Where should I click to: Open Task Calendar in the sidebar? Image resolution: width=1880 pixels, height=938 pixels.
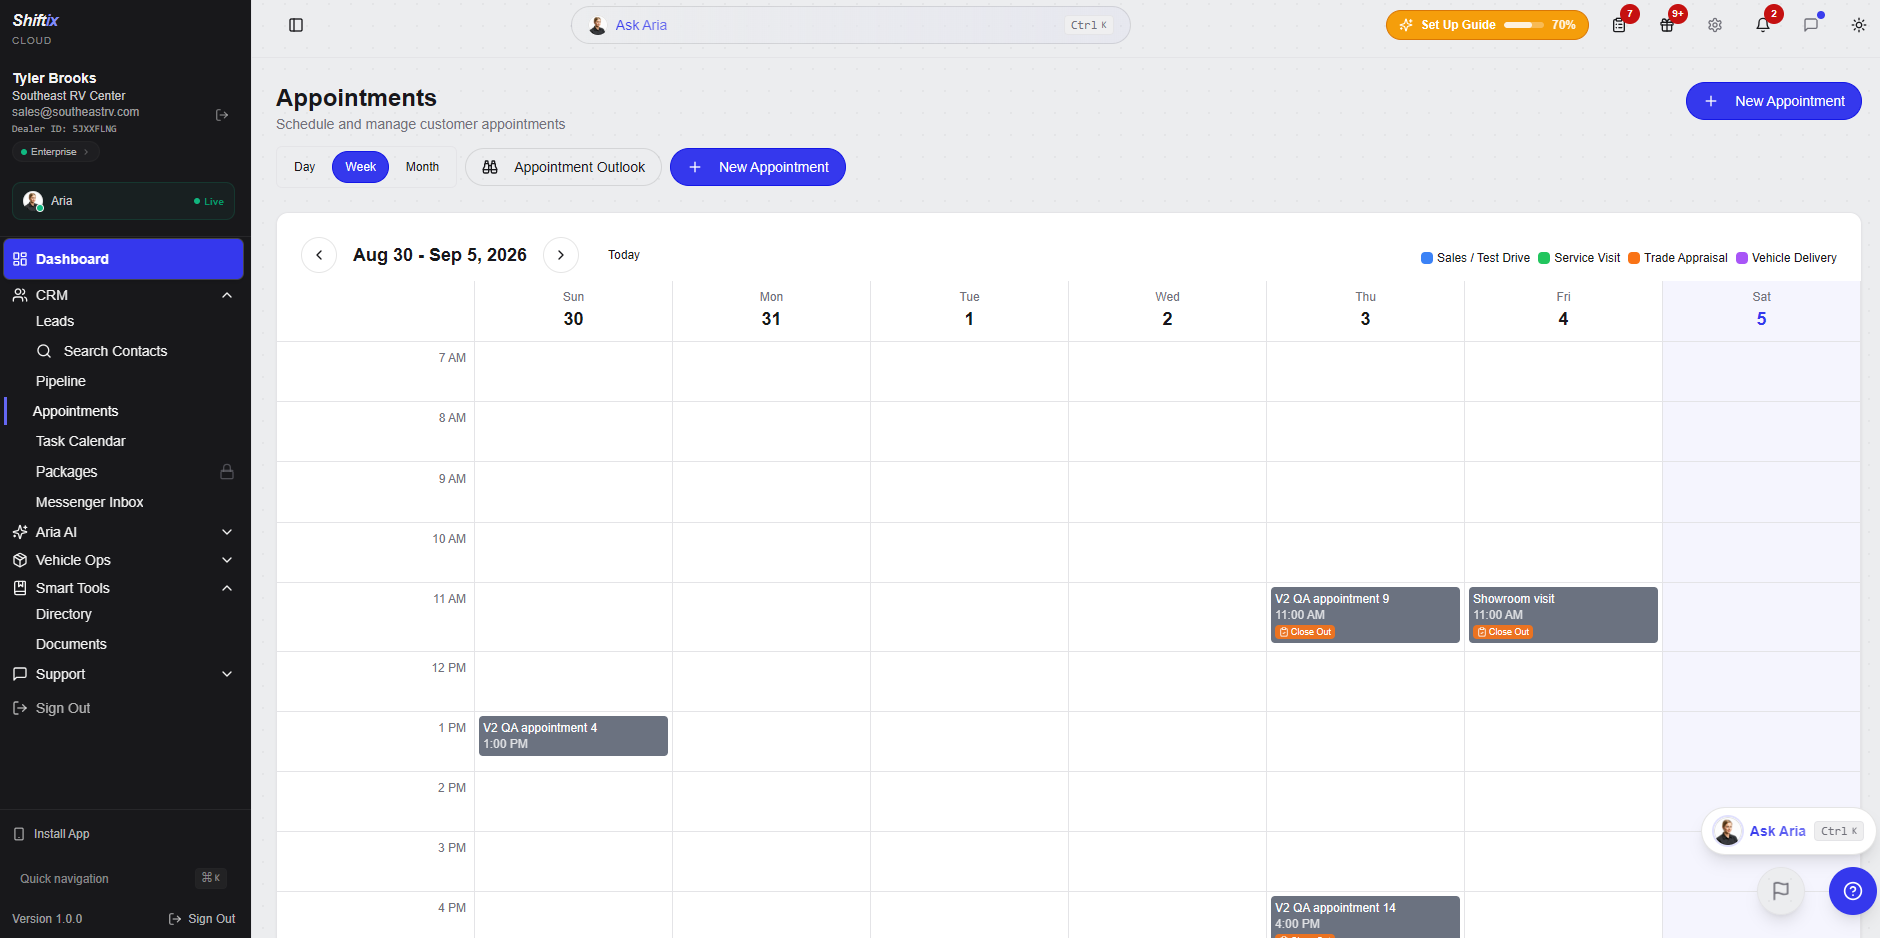click(x=81, y=441)
